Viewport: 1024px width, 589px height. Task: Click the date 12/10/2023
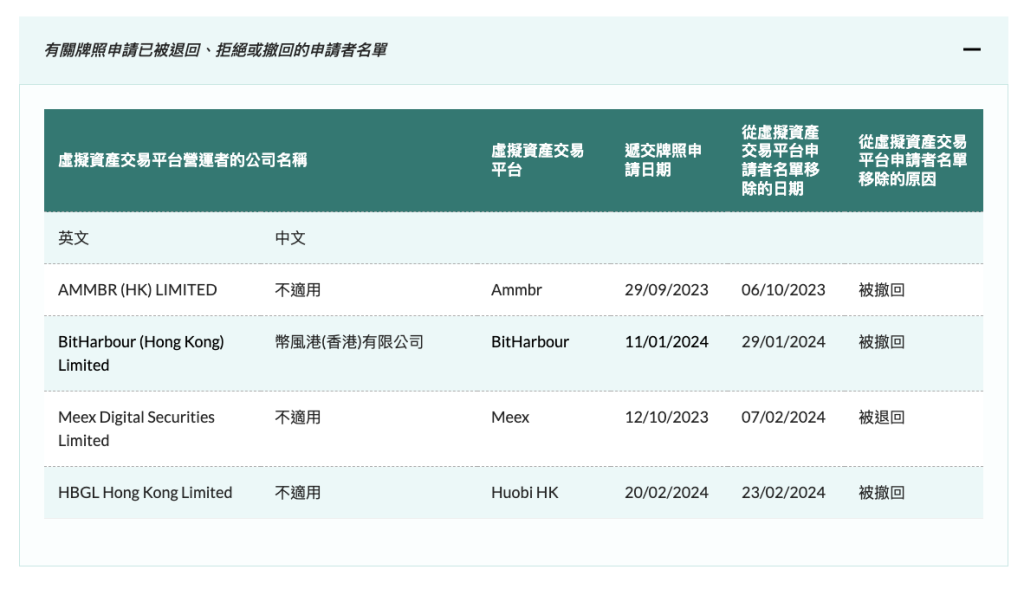[x=666, y=417]
